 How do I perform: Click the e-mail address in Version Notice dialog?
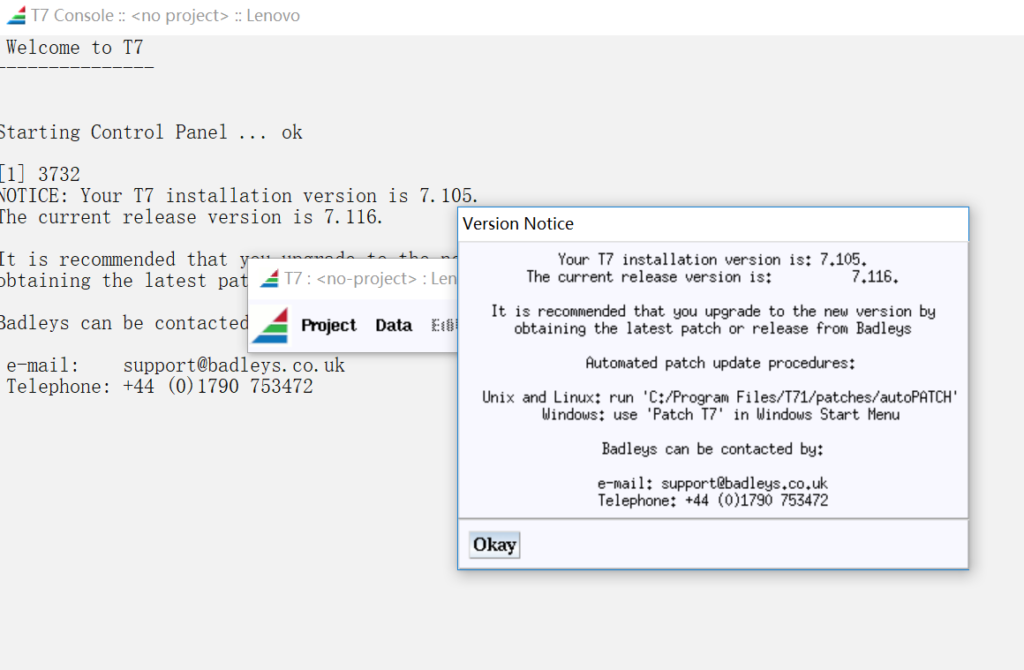pyautogui.click(x=744, y=483)
